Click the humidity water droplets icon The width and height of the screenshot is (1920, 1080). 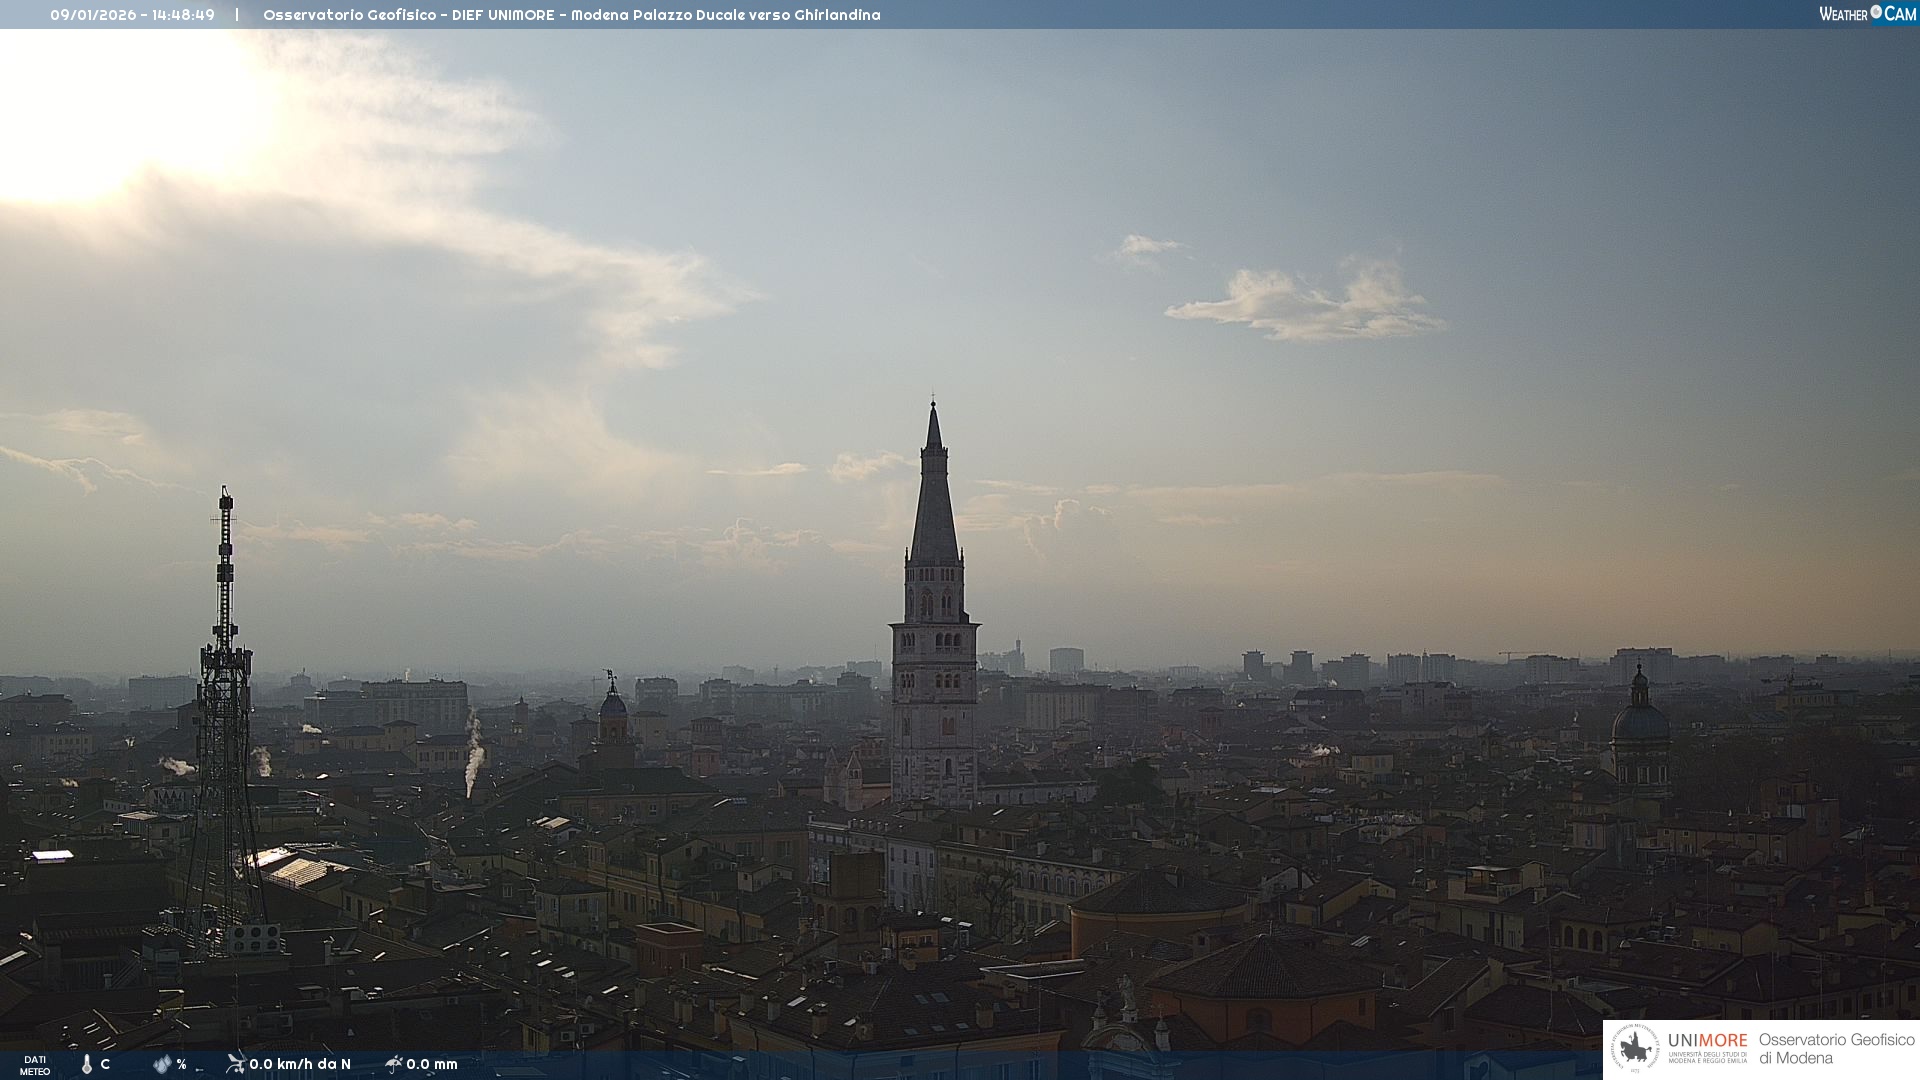[162, 1064]
